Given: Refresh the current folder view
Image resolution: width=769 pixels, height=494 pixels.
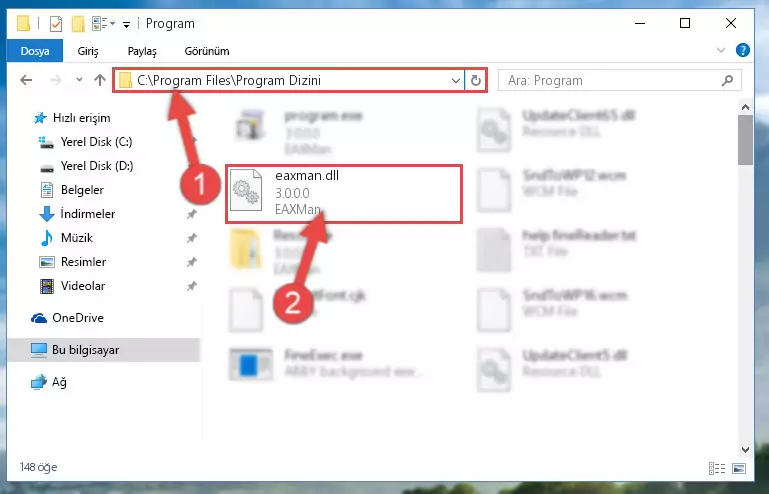Looking at the screenshot, I should point(475,80).
